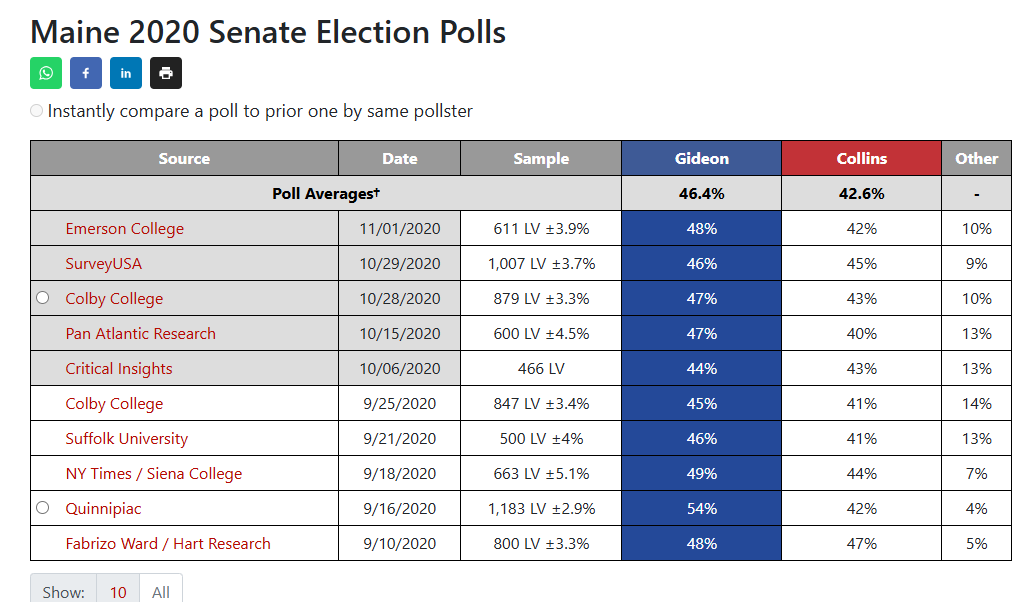1025x602 pixels.
Task: Open NY Times / Siena College link
Action: [154, 474]
